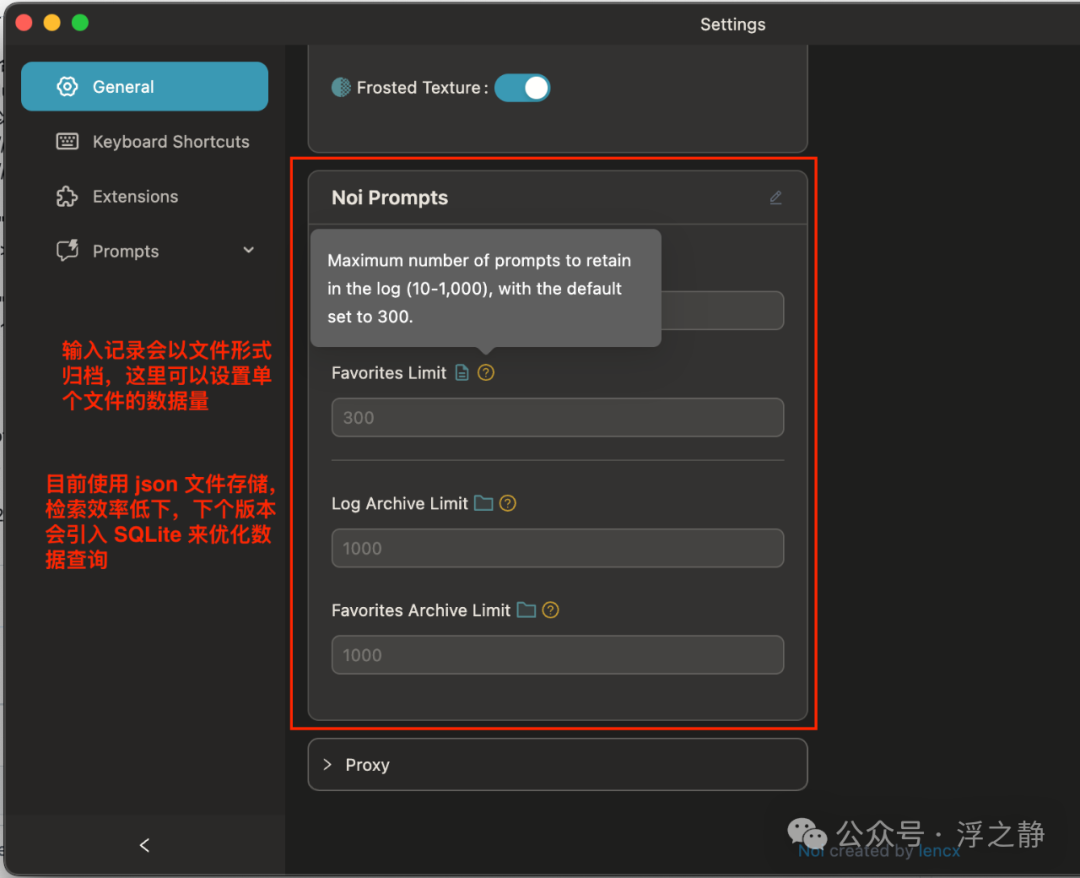The image size is (1080, 878).
Task: Minimize the Settings window
Action: 52,23
